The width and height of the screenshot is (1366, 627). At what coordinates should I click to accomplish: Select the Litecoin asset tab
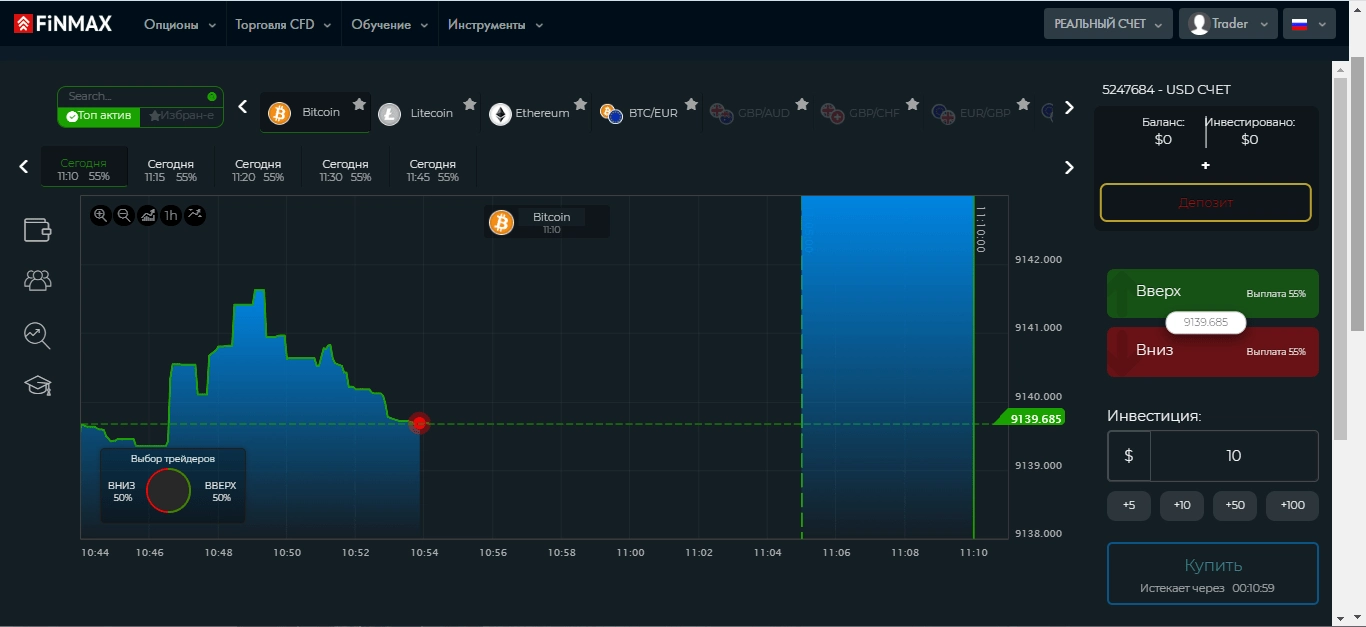[426, 113]
